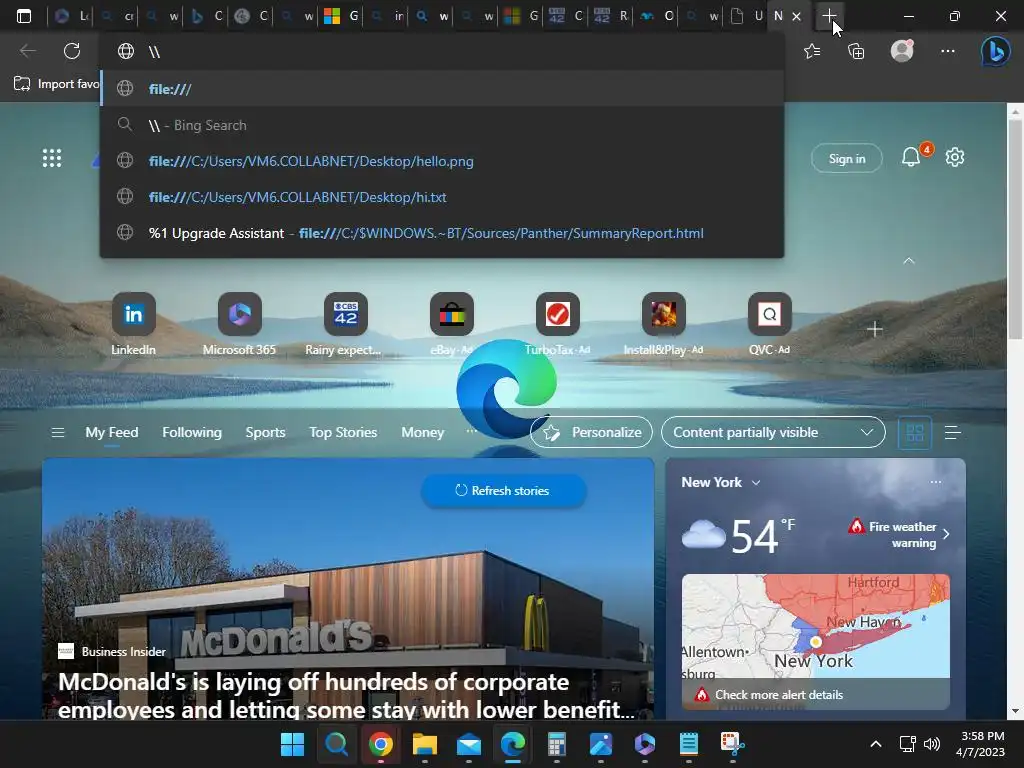Select the My Feed tab
The image size is (1024, 768).
[x=112, y=432]
